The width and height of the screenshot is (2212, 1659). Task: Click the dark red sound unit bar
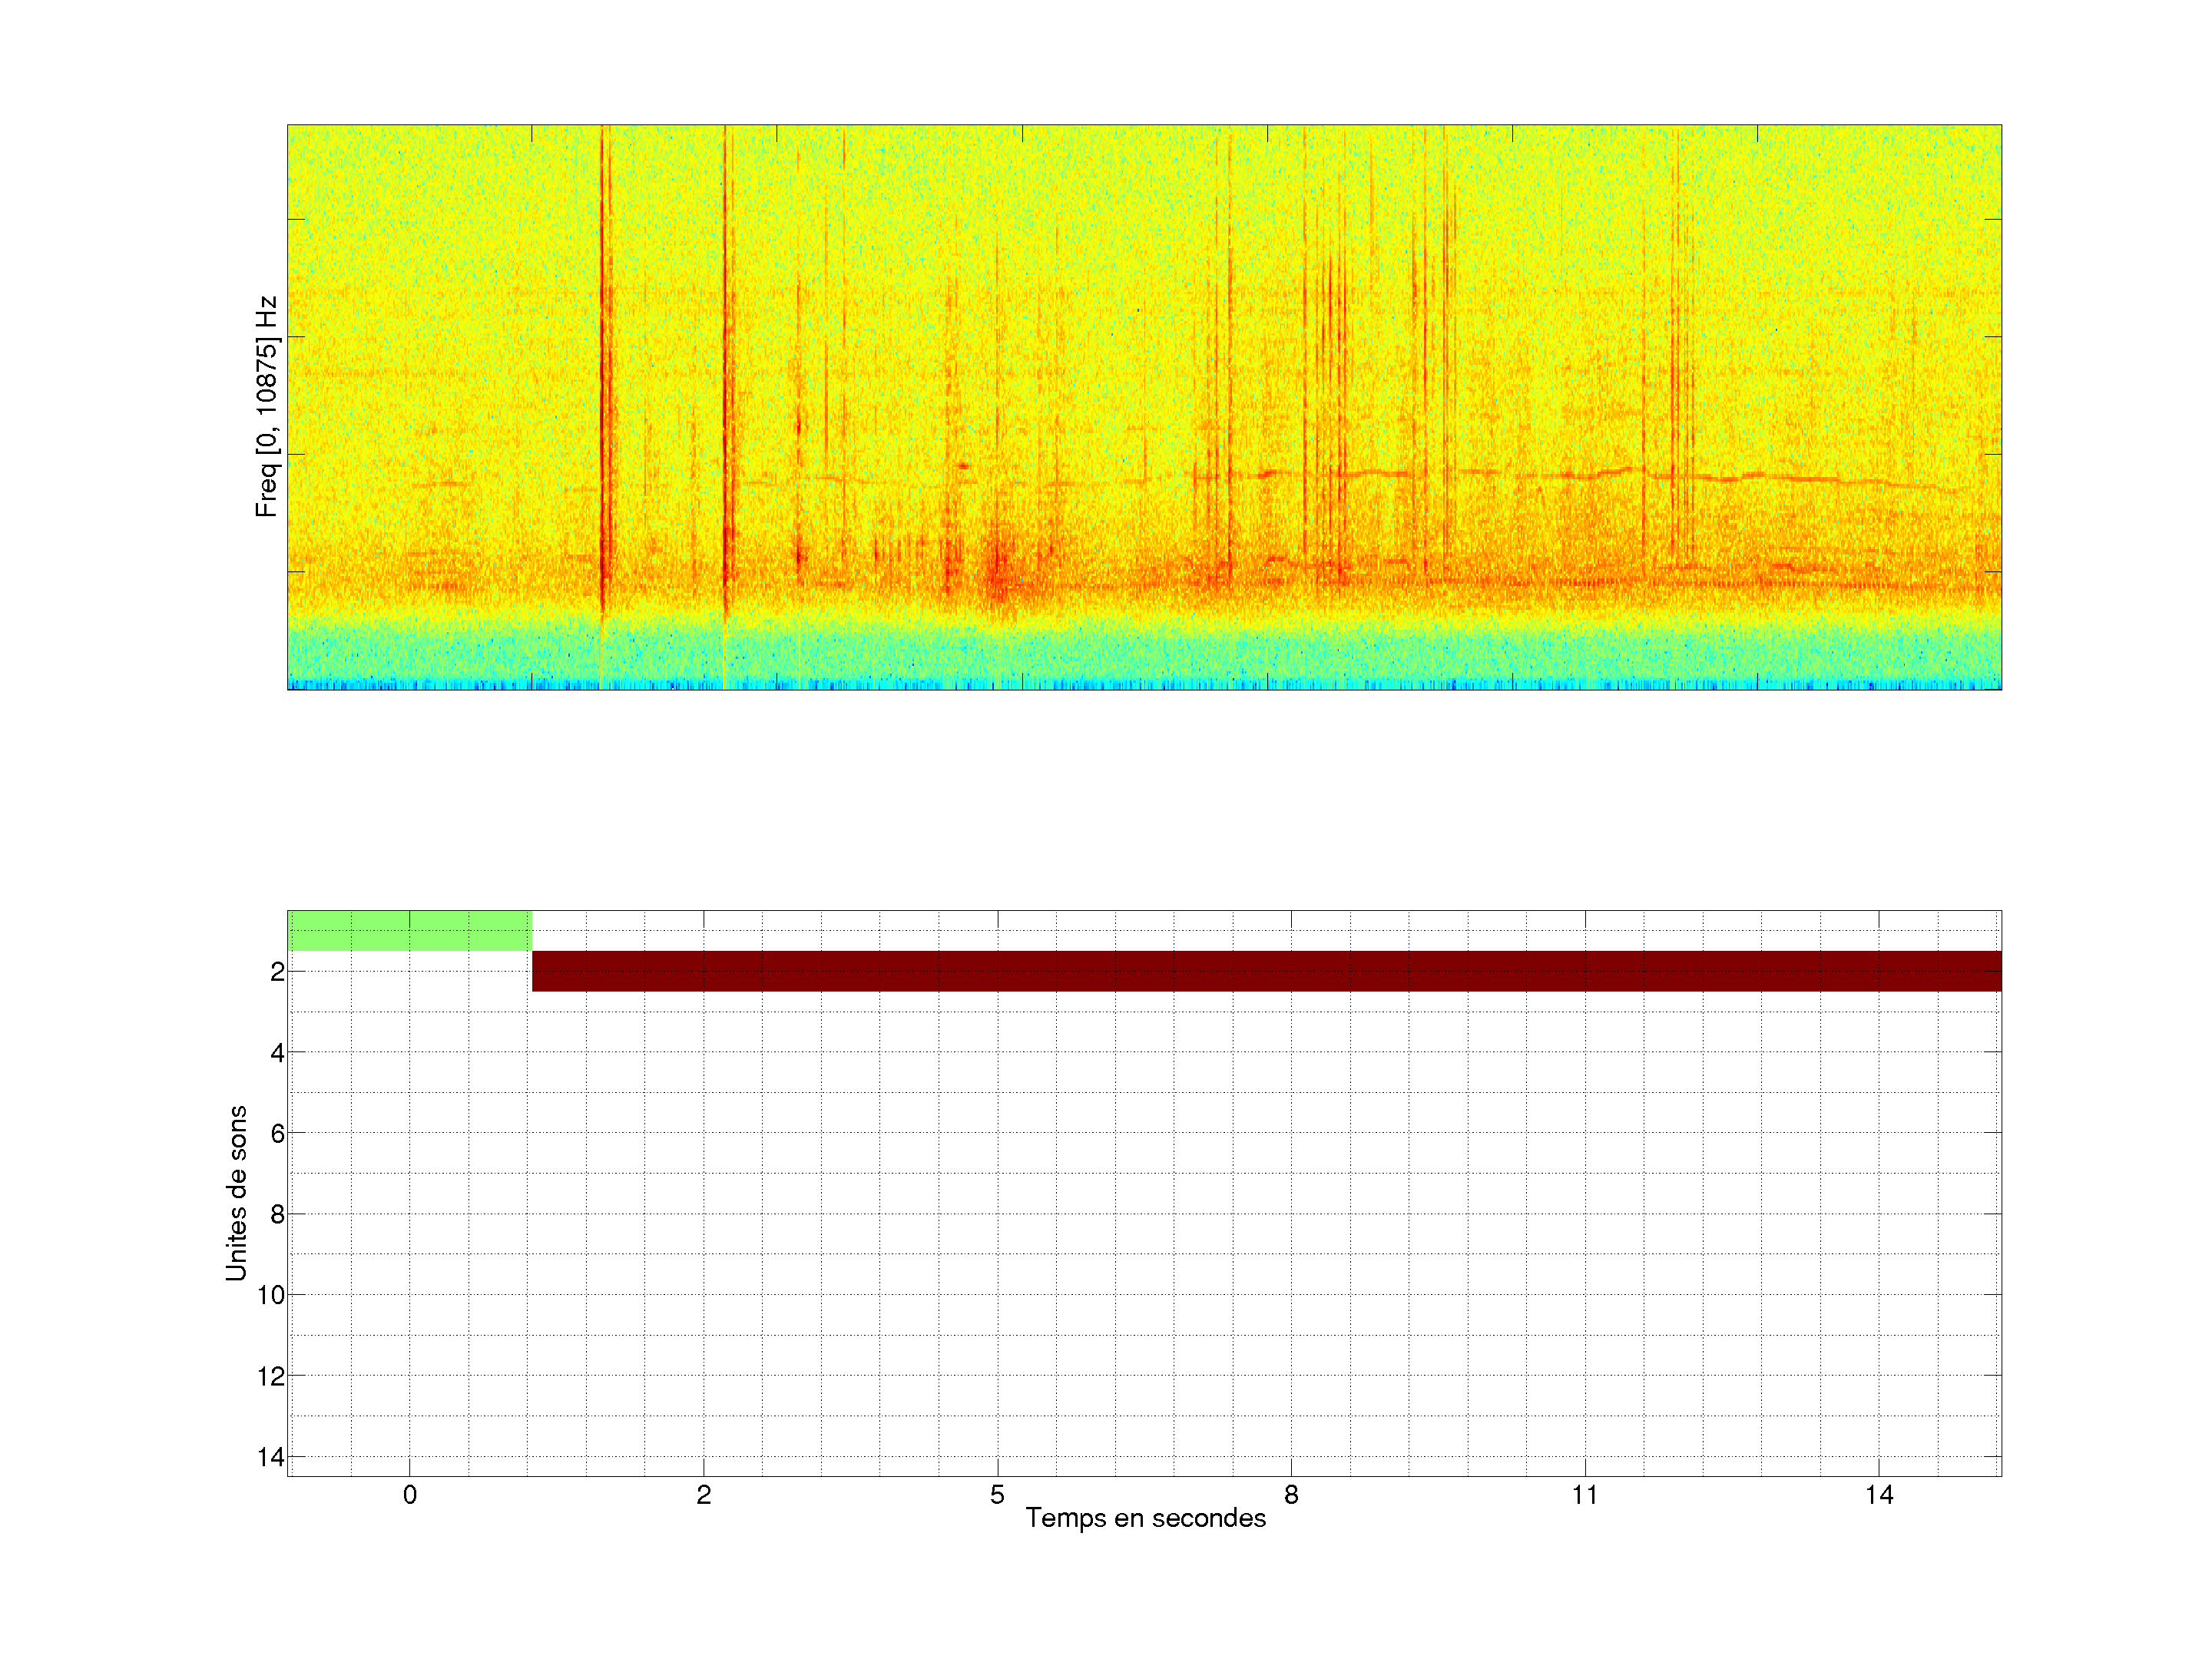coord(1266,971)
